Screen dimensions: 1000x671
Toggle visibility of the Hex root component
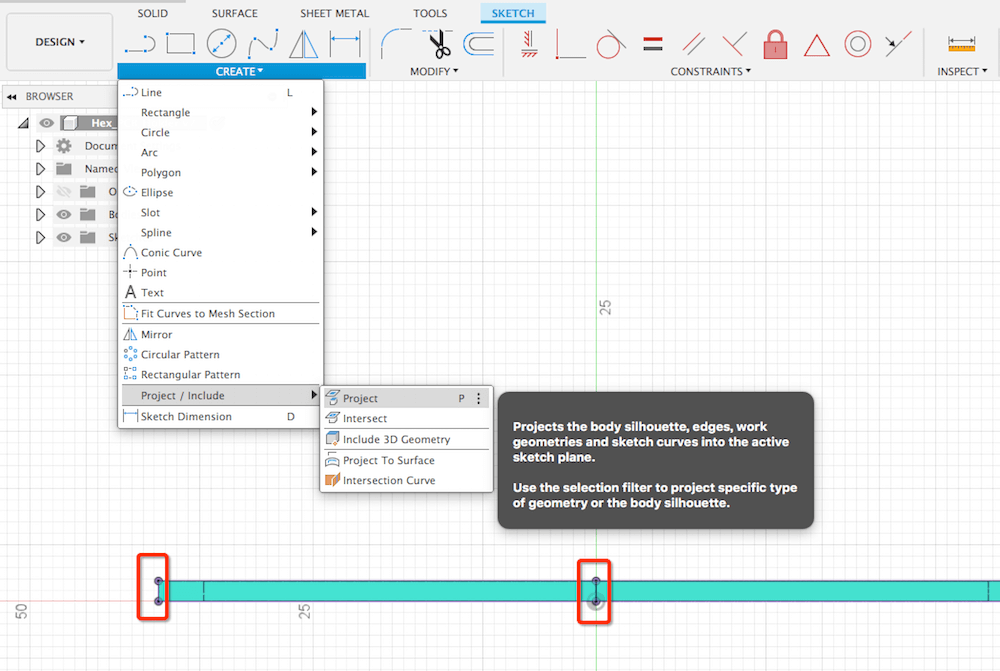pyautogui.click(x=46, y=123)
